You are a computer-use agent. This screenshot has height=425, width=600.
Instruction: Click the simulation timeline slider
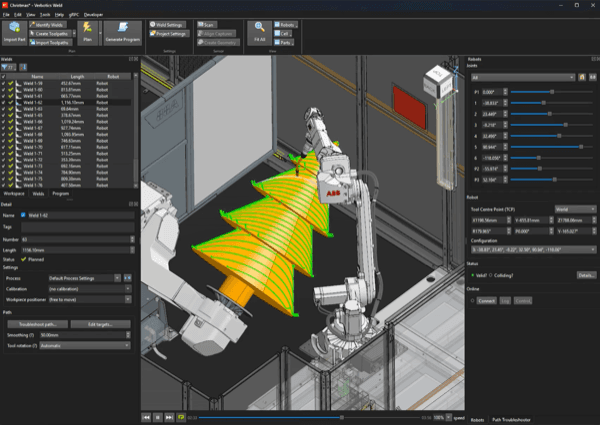click(309, 418)
